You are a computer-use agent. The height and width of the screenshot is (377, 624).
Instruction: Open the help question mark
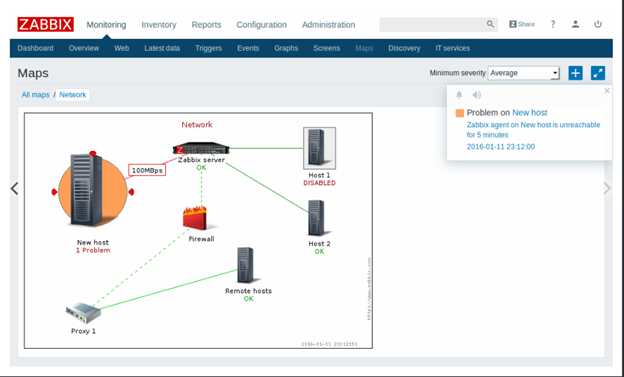553,24
